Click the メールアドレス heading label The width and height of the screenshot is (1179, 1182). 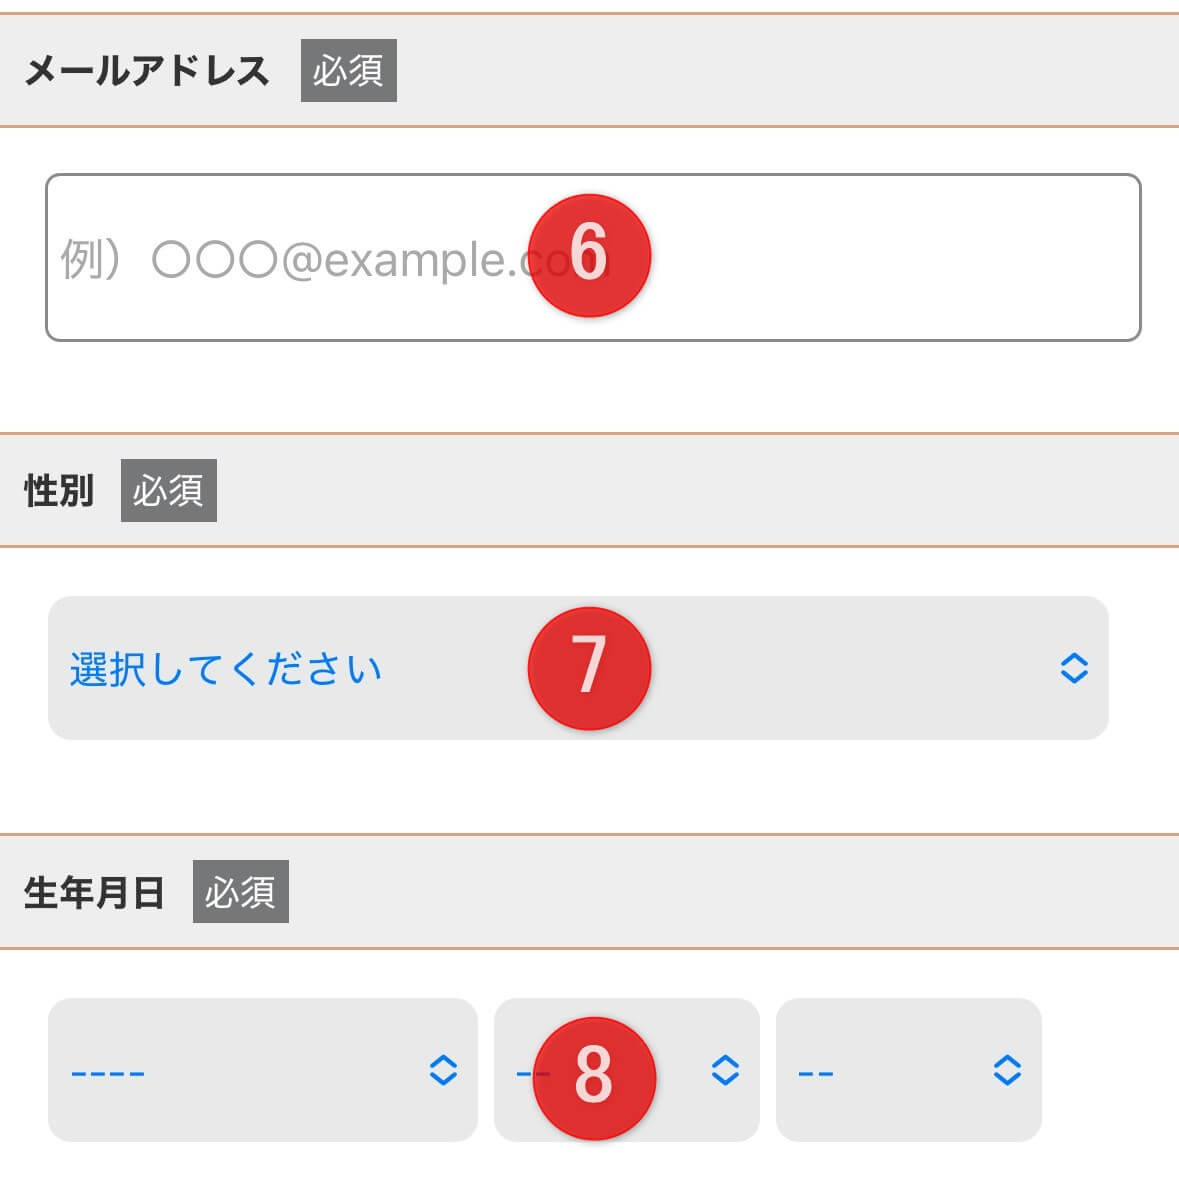pyautogui.click(x=147, y=71)
